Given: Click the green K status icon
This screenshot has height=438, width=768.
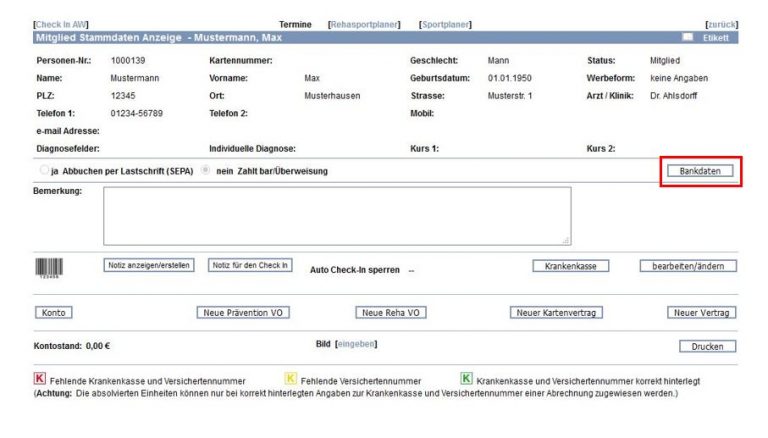Looking at the screenshot, I should (x=466, y=379).
